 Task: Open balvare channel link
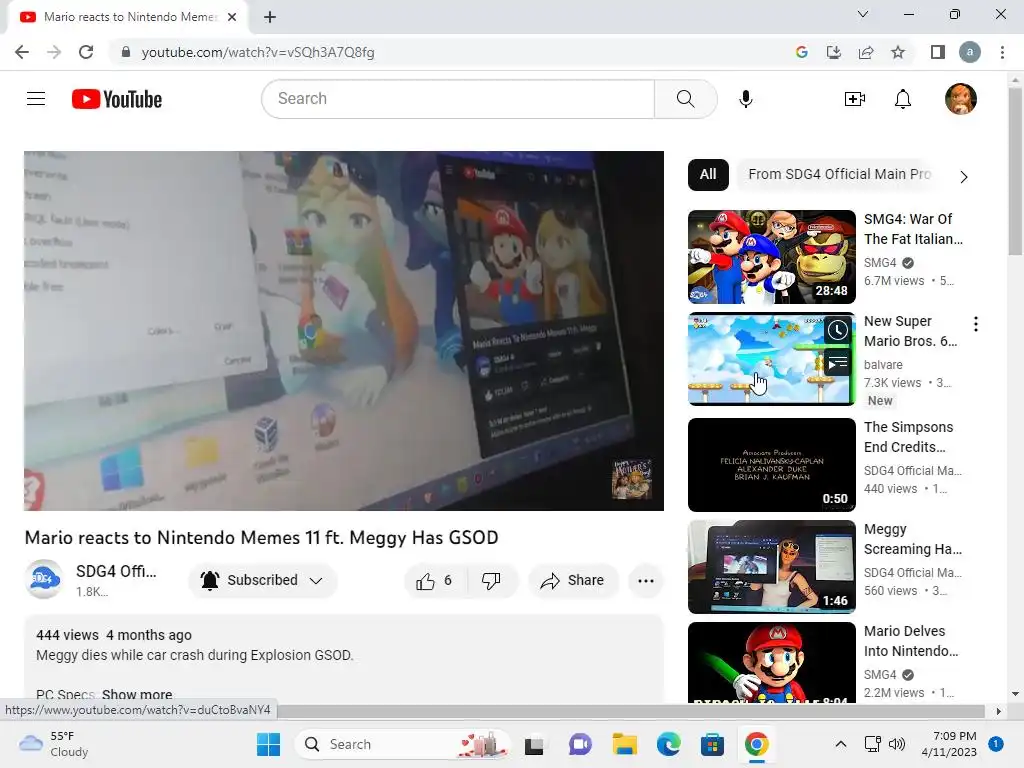(x=883, y=364)
